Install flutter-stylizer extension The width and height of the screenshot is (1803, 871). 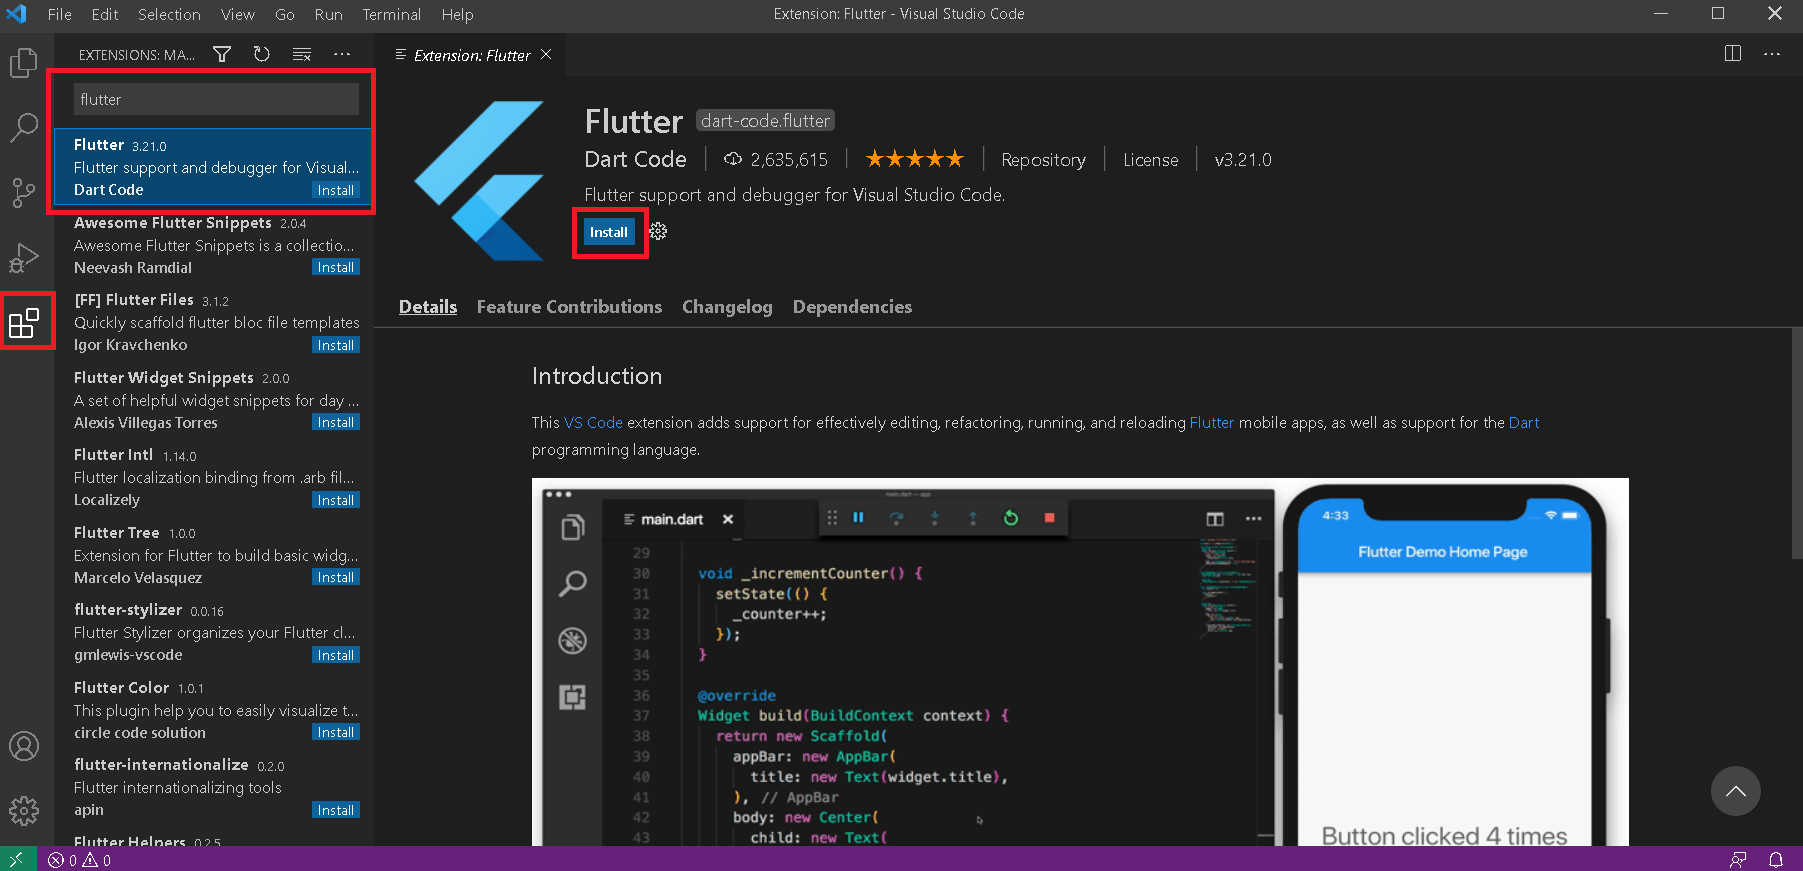coord(335,655)
